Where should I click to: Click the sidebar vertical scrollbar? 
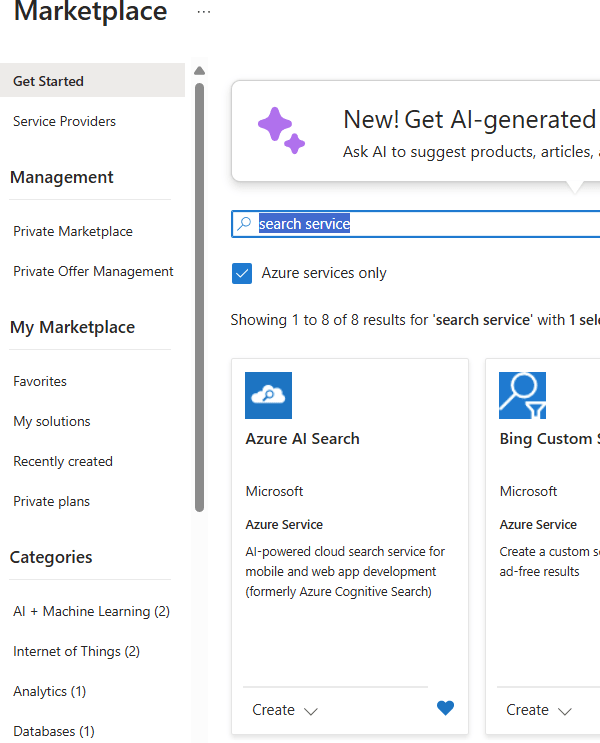pos(199,300)
